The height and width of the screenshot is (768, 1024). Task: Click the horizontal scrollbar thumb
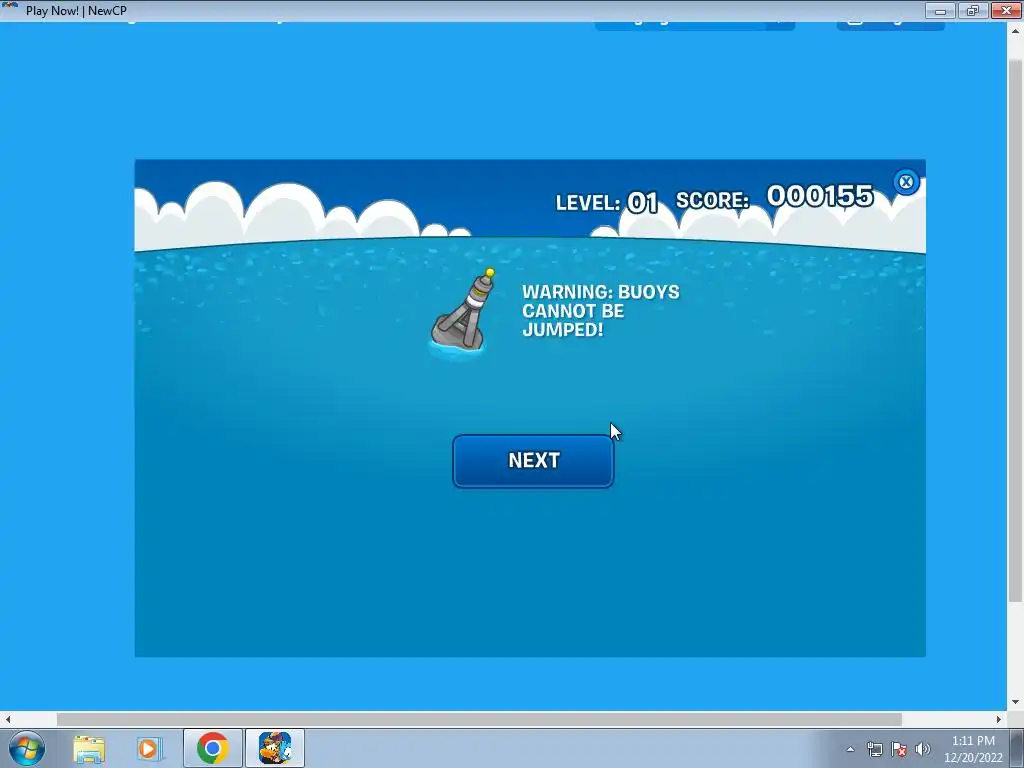[479, 719]
